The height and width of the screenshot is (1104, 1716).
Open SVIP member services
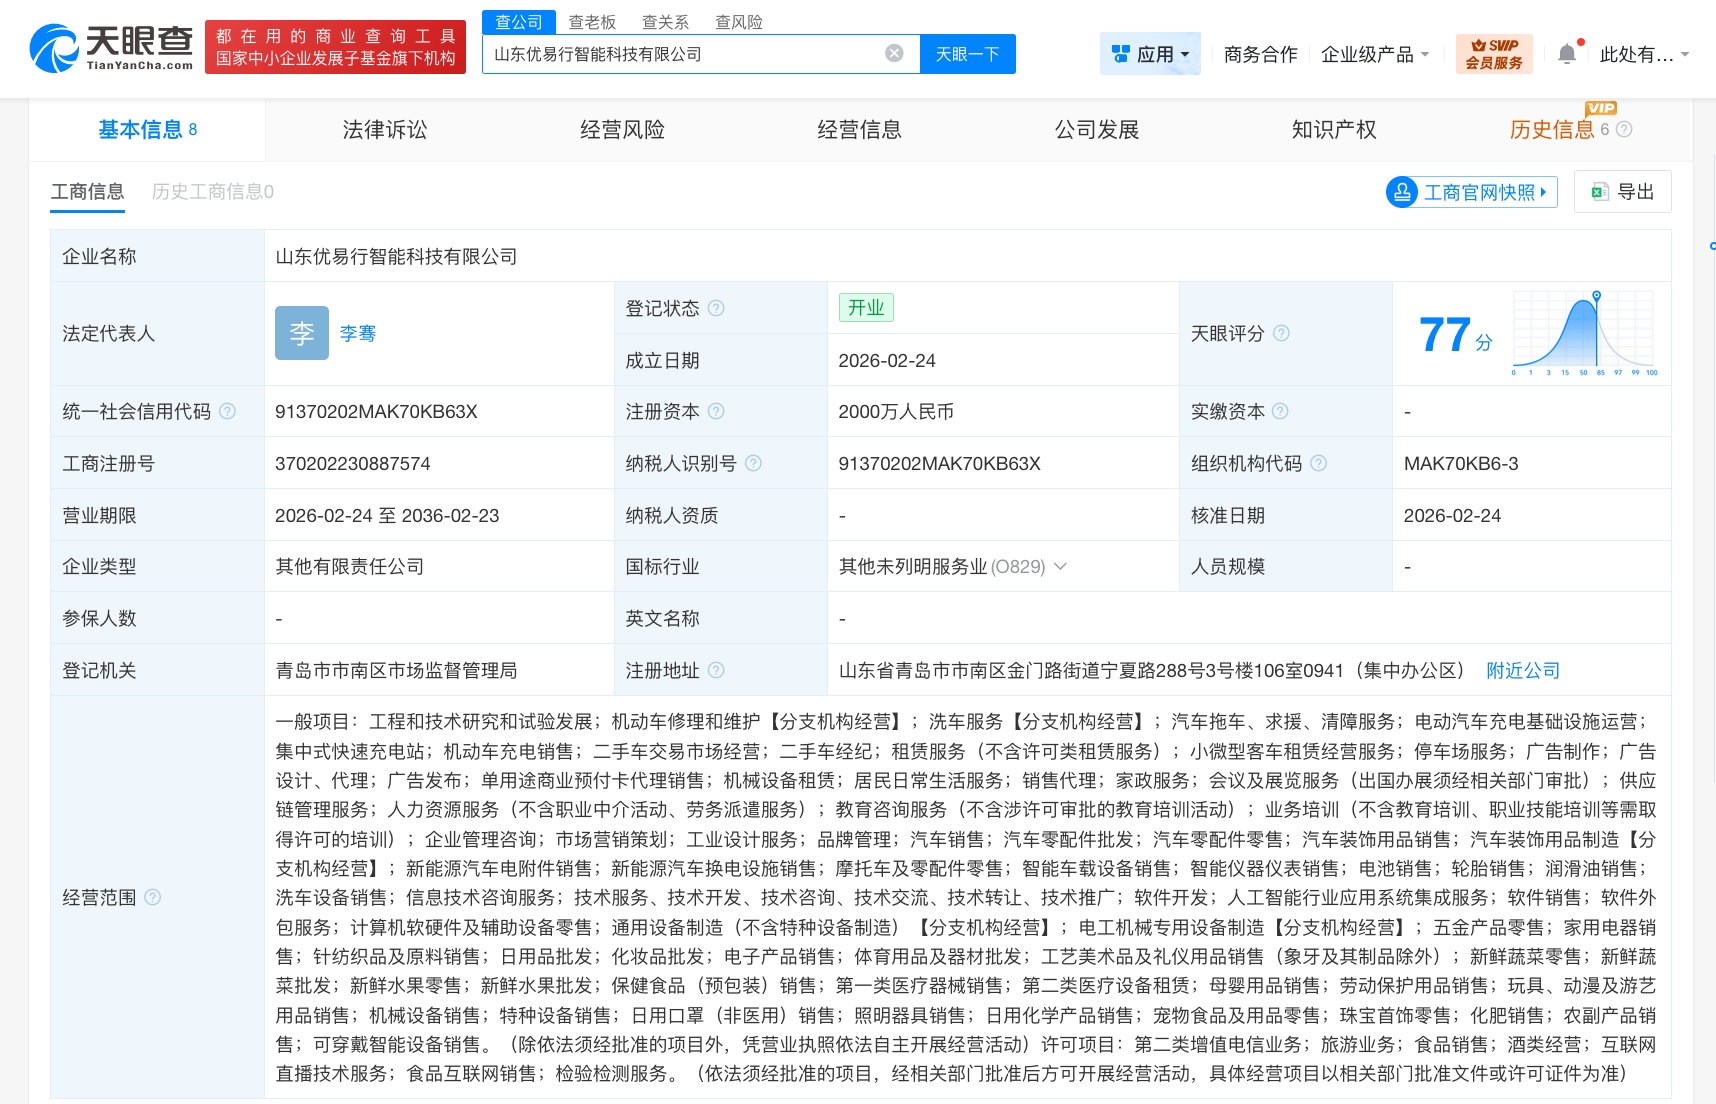(x=1494, y=54)
